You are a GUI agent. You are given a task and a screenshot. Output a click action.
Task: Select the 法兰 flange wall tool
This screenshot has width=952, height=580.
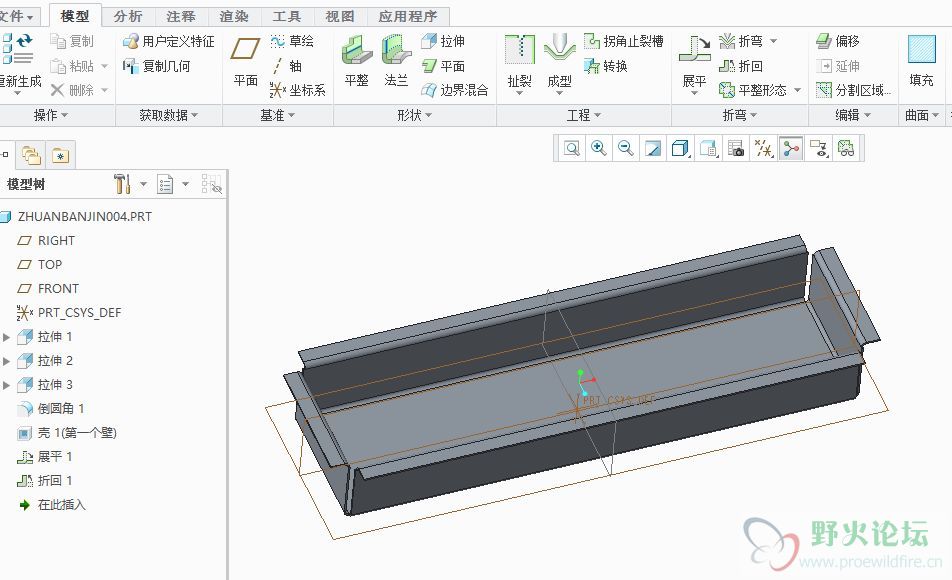coord(396,60)
